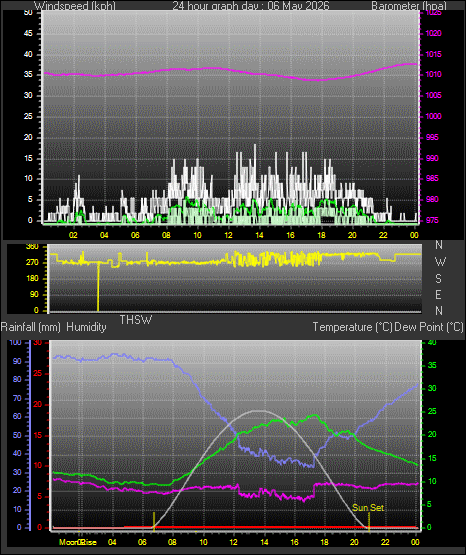466x555 pixels.
Task: Click the THSW label
Action: 136,320
